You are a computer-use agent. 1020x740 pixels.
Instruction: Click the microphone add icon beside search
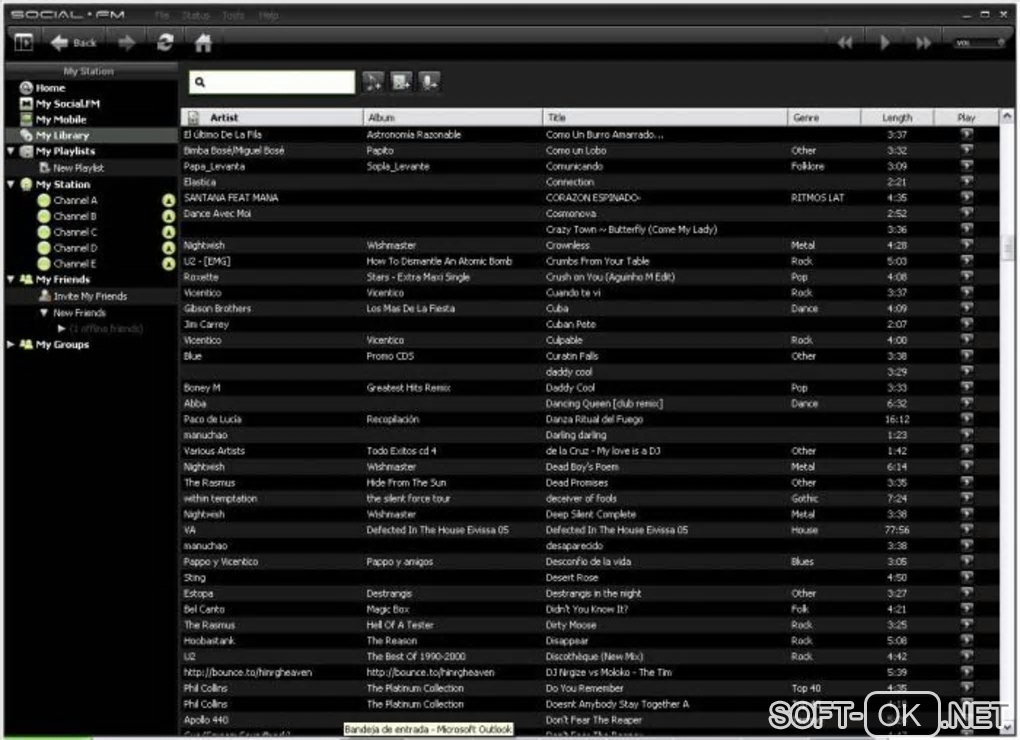pos(429,81)
